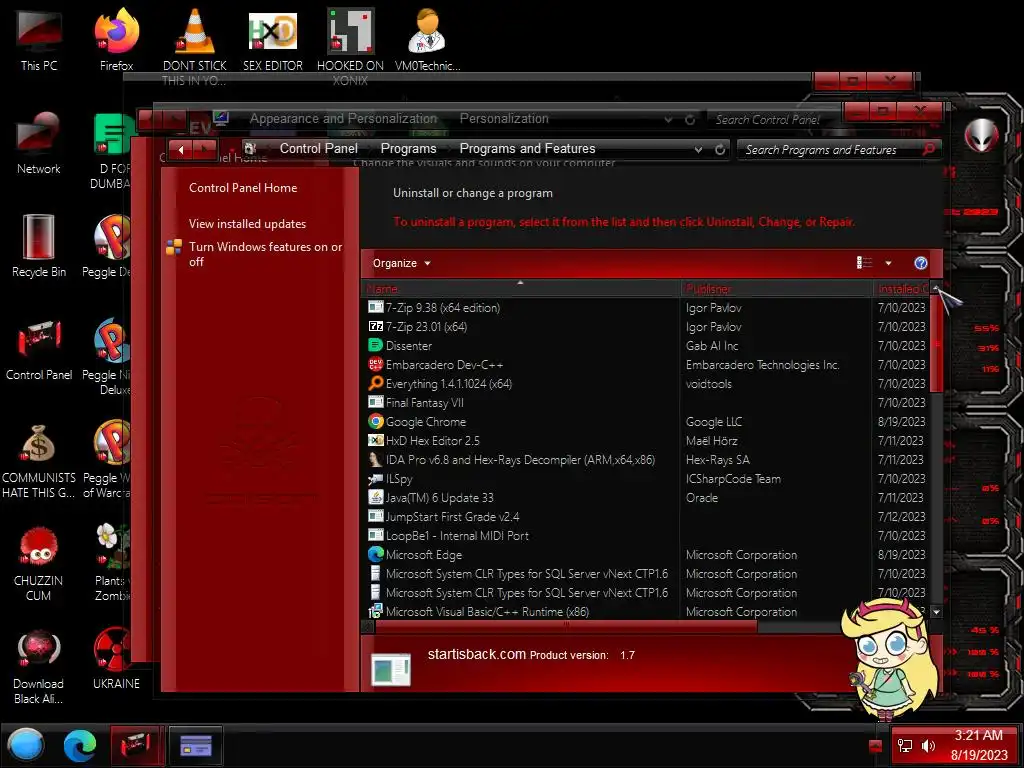Click Personalization breadcrumb in back window
Viewport: 1024px width, 768px height.
[x=504, y=119]
